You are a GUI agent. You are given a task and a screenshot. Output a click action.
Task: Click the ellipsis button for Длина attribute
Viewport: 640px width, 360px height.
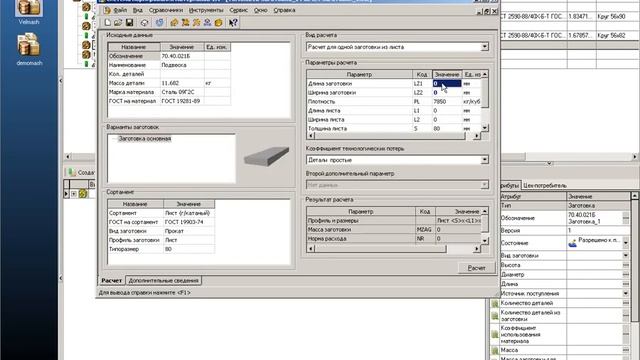coord(626,284)
